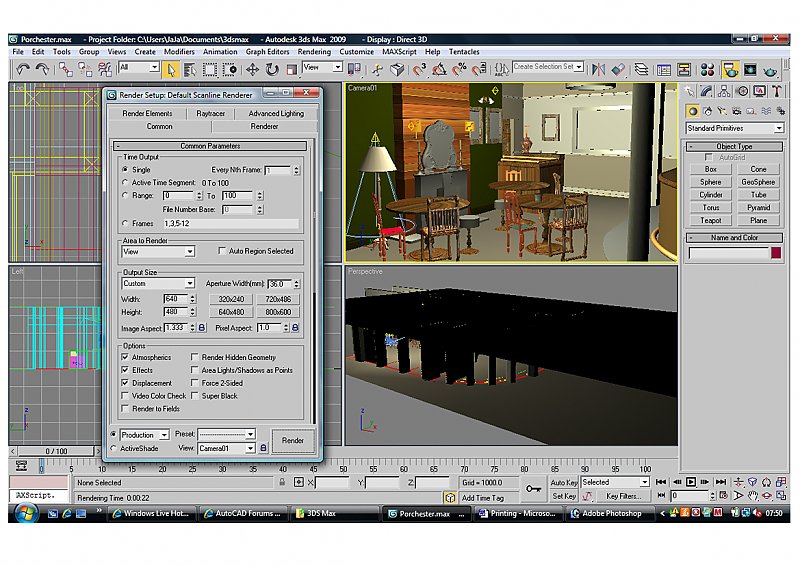Image resolution: width=800 pixels, height=566 pixels.
Task: Select the Active Time Segment radio
Action: 125,182
